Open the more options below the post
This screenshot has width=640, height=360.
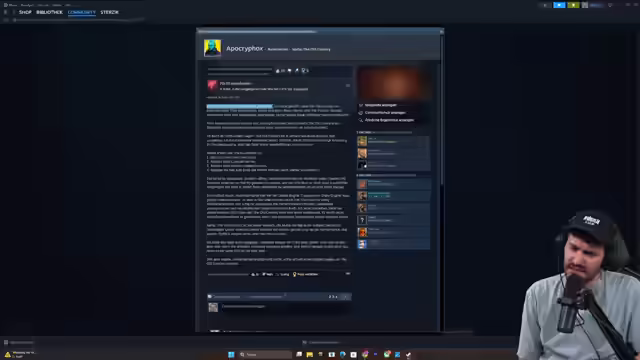point(348,274)
